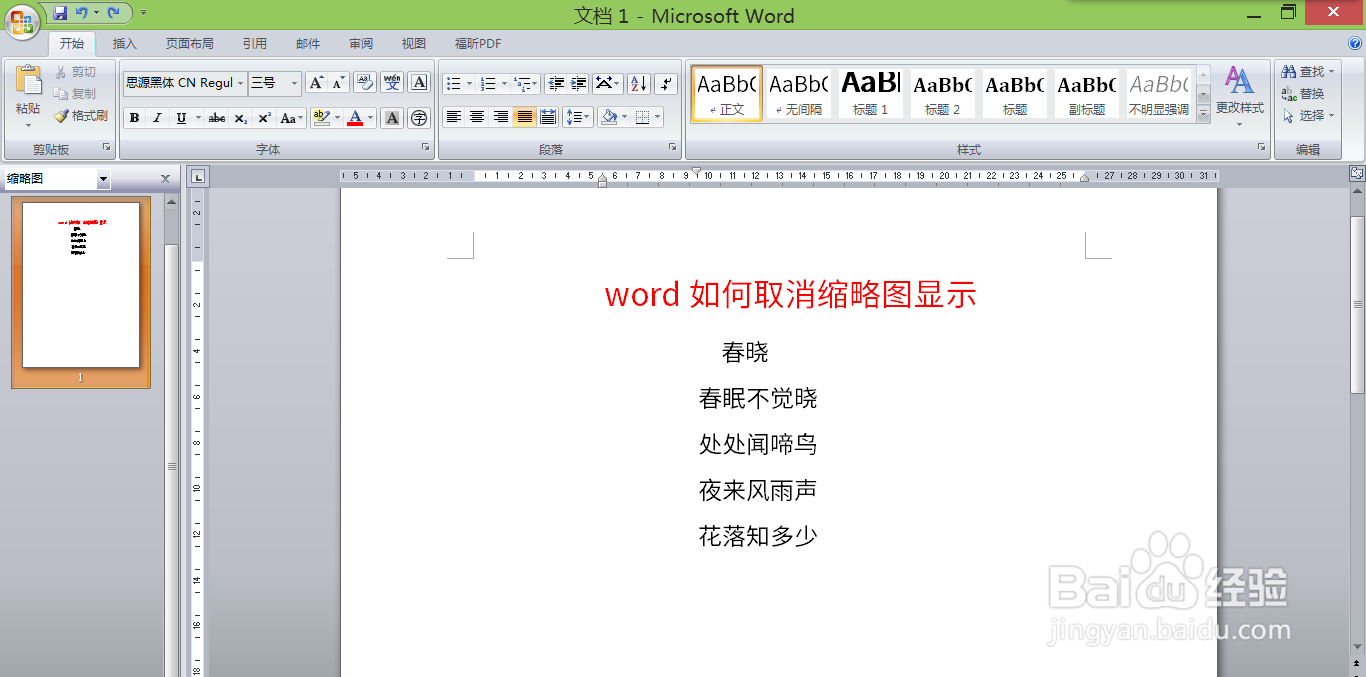Image resolution: width=1366 pixels, height=677 pixels.
Task: Apply distributed alignment
Action: [x=548, y=117]
